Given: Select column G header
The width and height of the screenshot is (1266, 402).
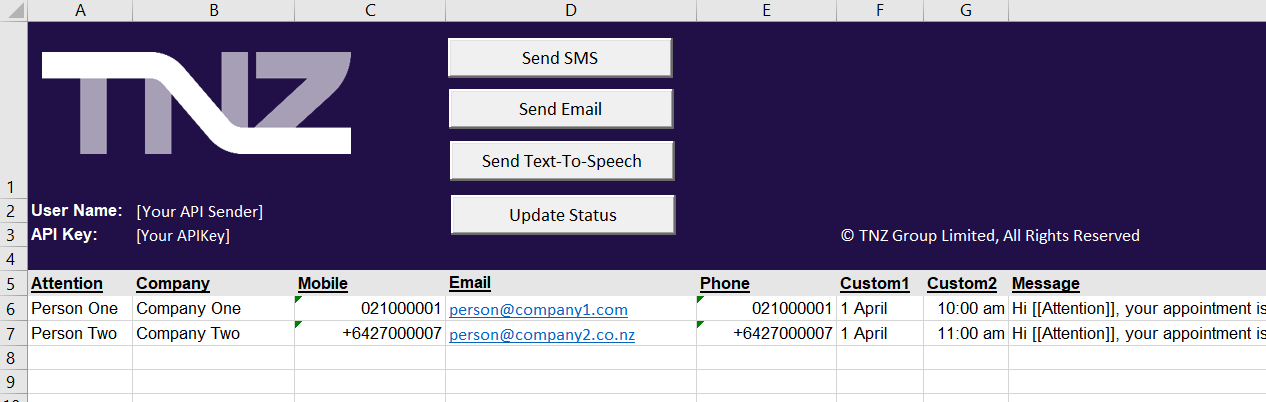Looking at the screenshot, I should tap(965, 10).
